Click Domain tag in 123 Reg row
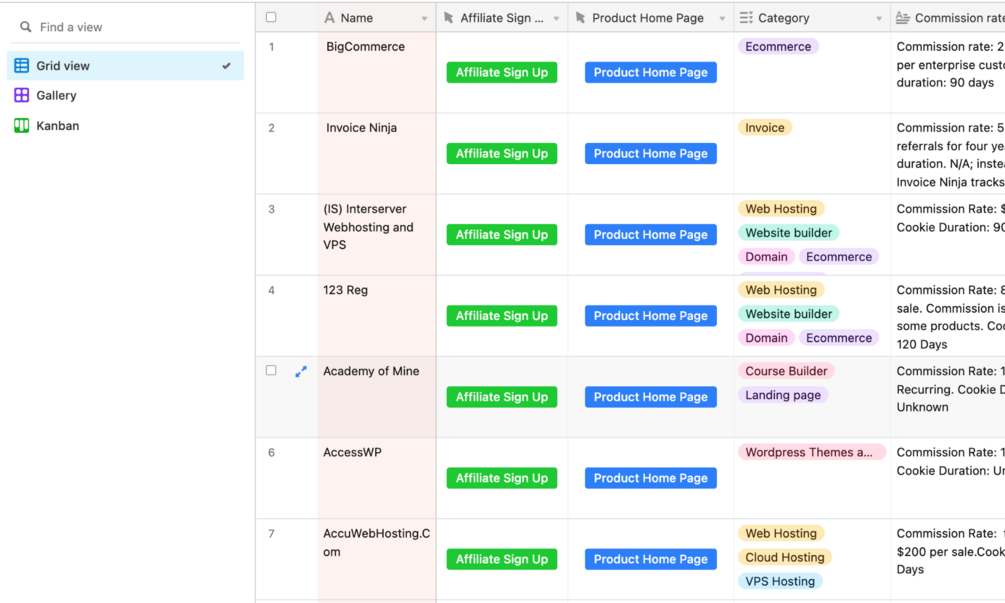Viewport: 1005px width, 603px height. [767, 338]
